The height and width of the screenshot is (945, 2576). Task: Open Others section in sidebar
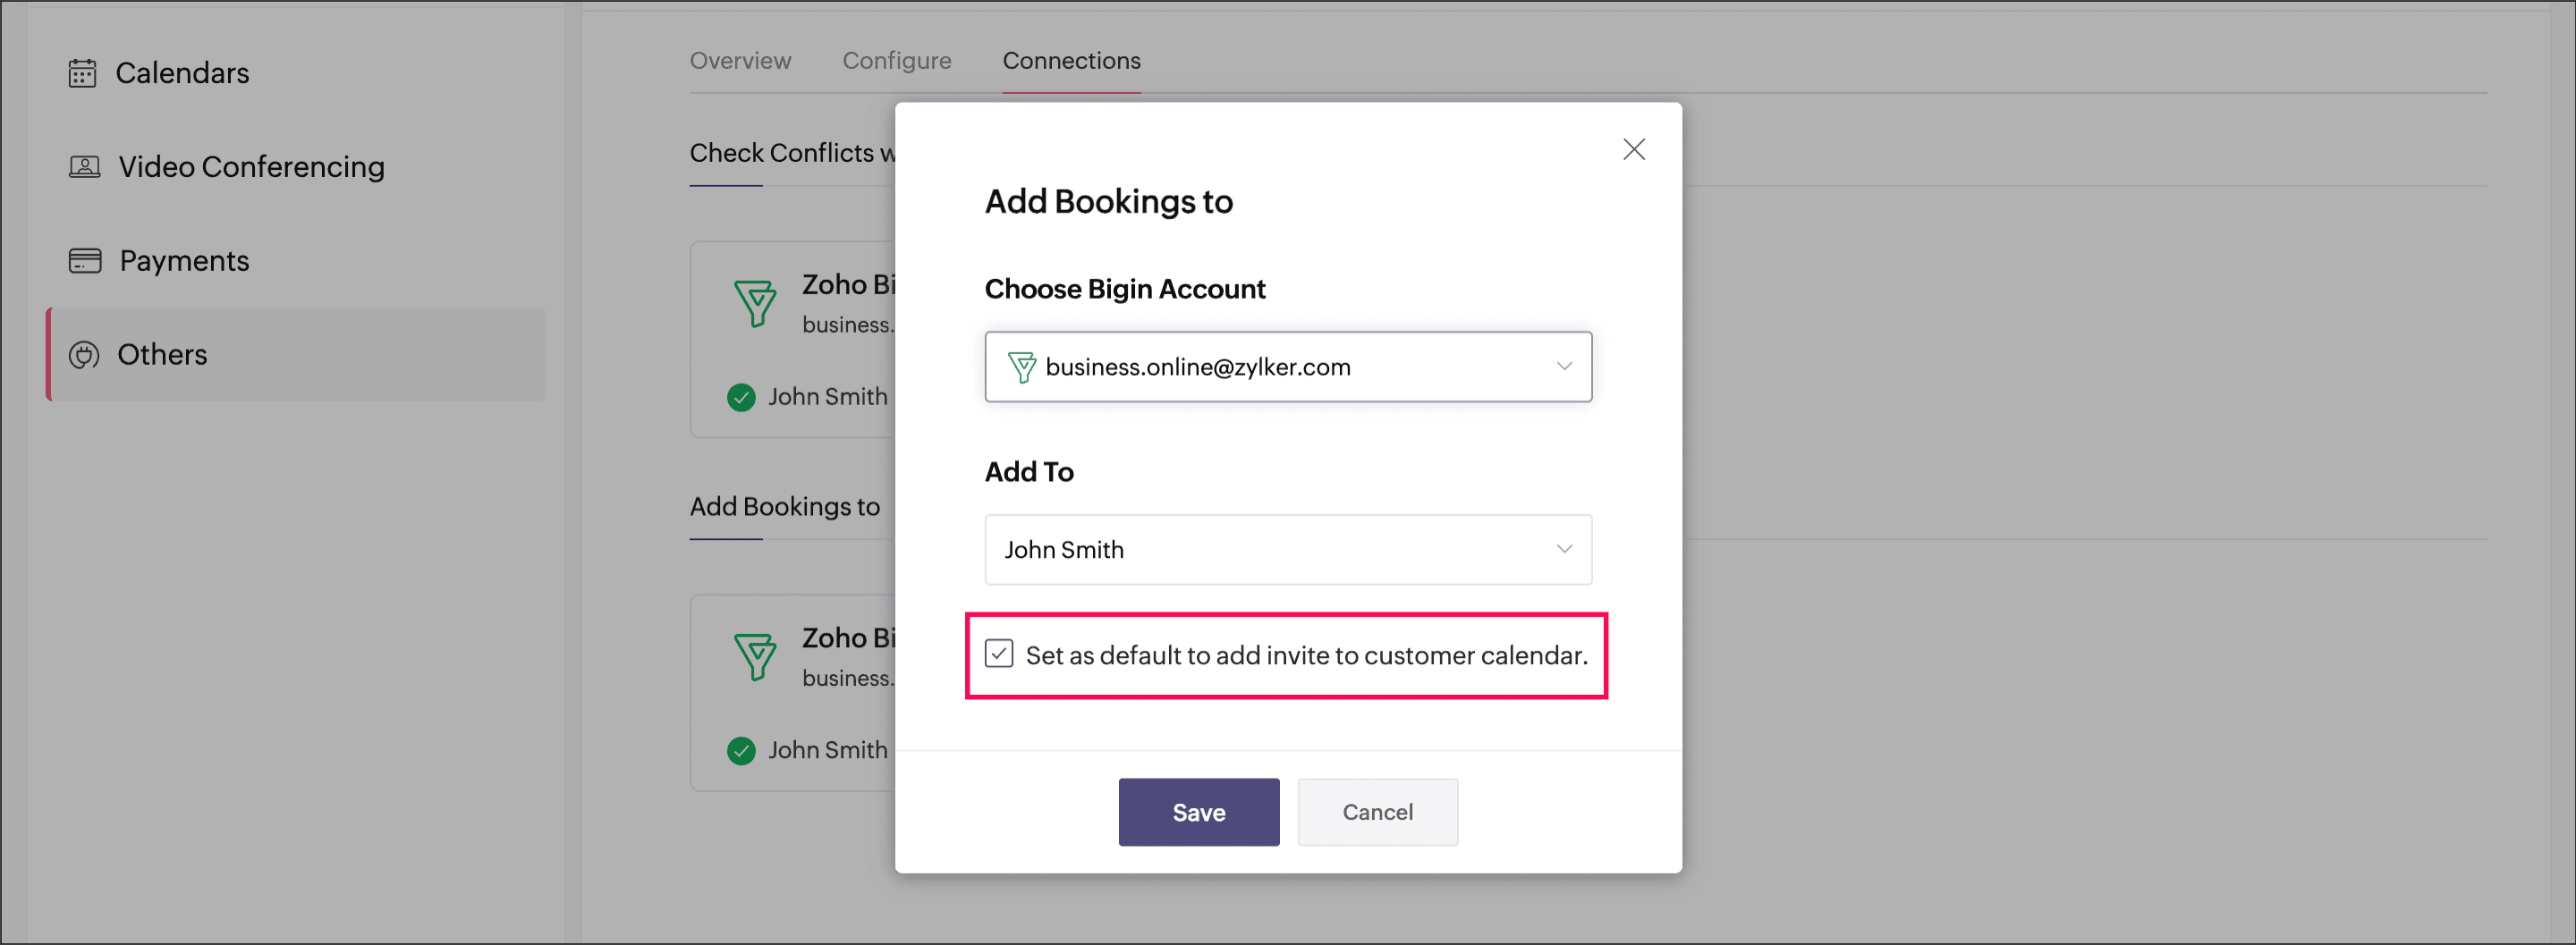click(297, 355)
